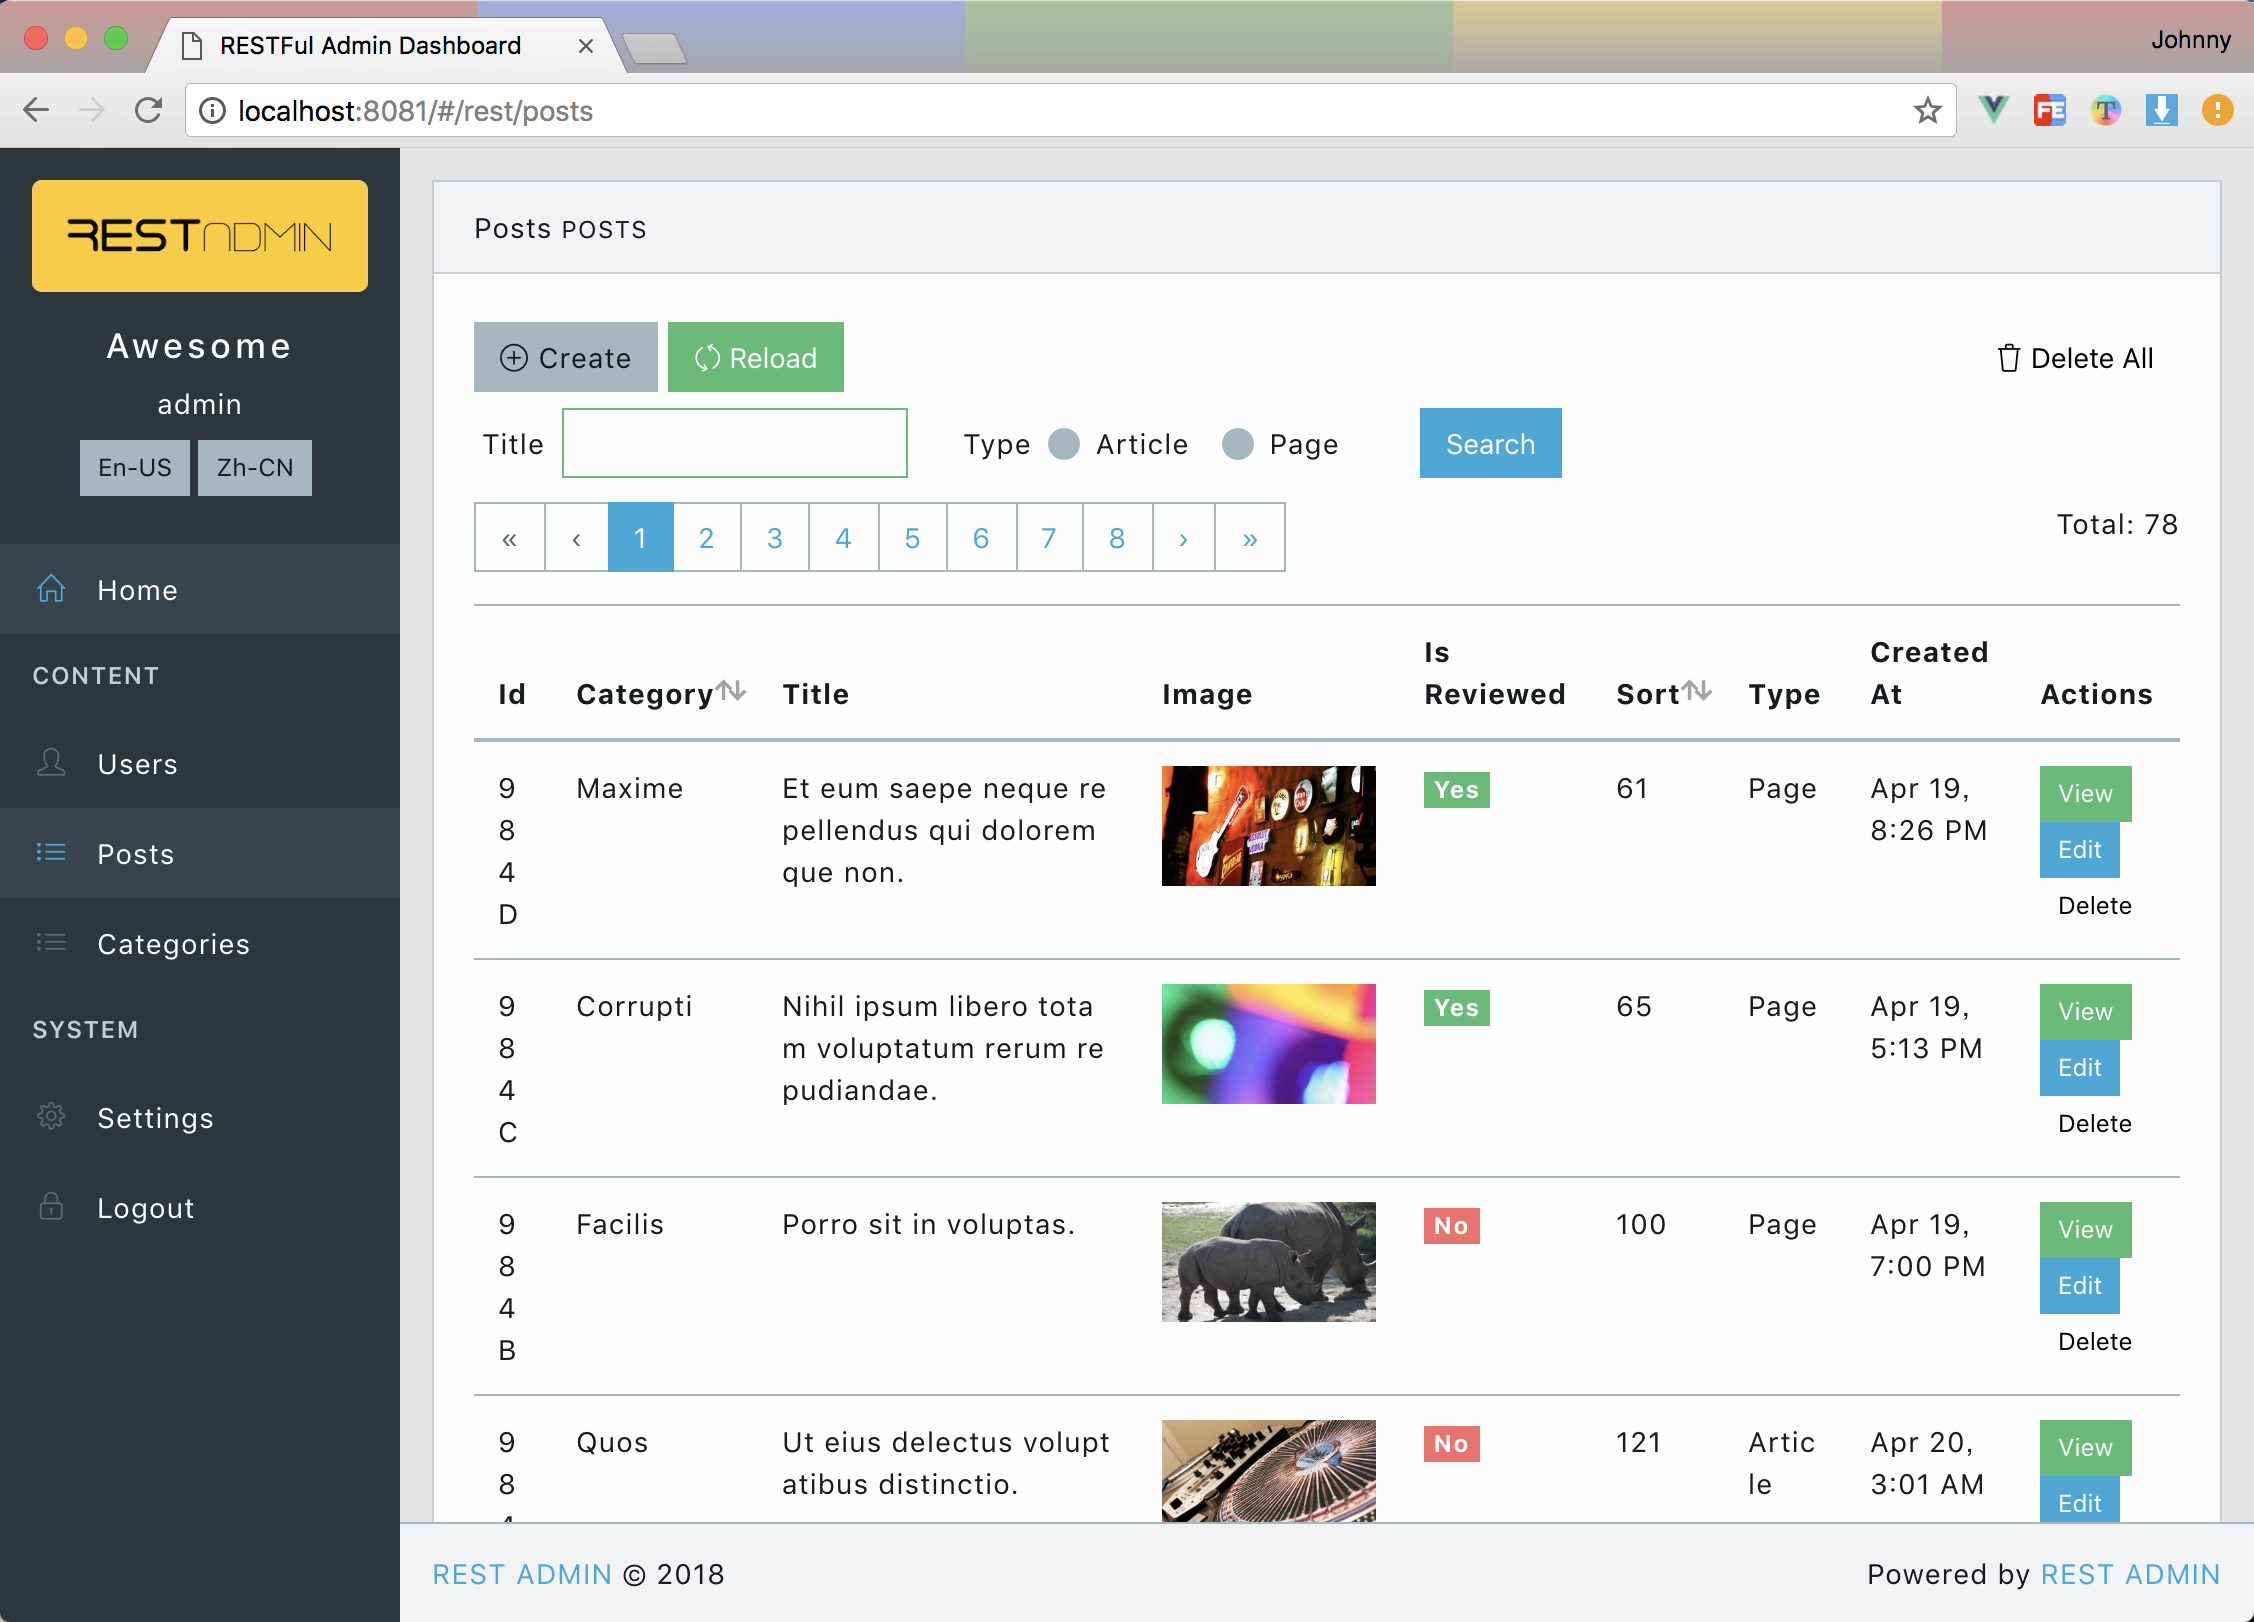
Task: Toggle sorting on Sort column
Action: point(1696,690)
